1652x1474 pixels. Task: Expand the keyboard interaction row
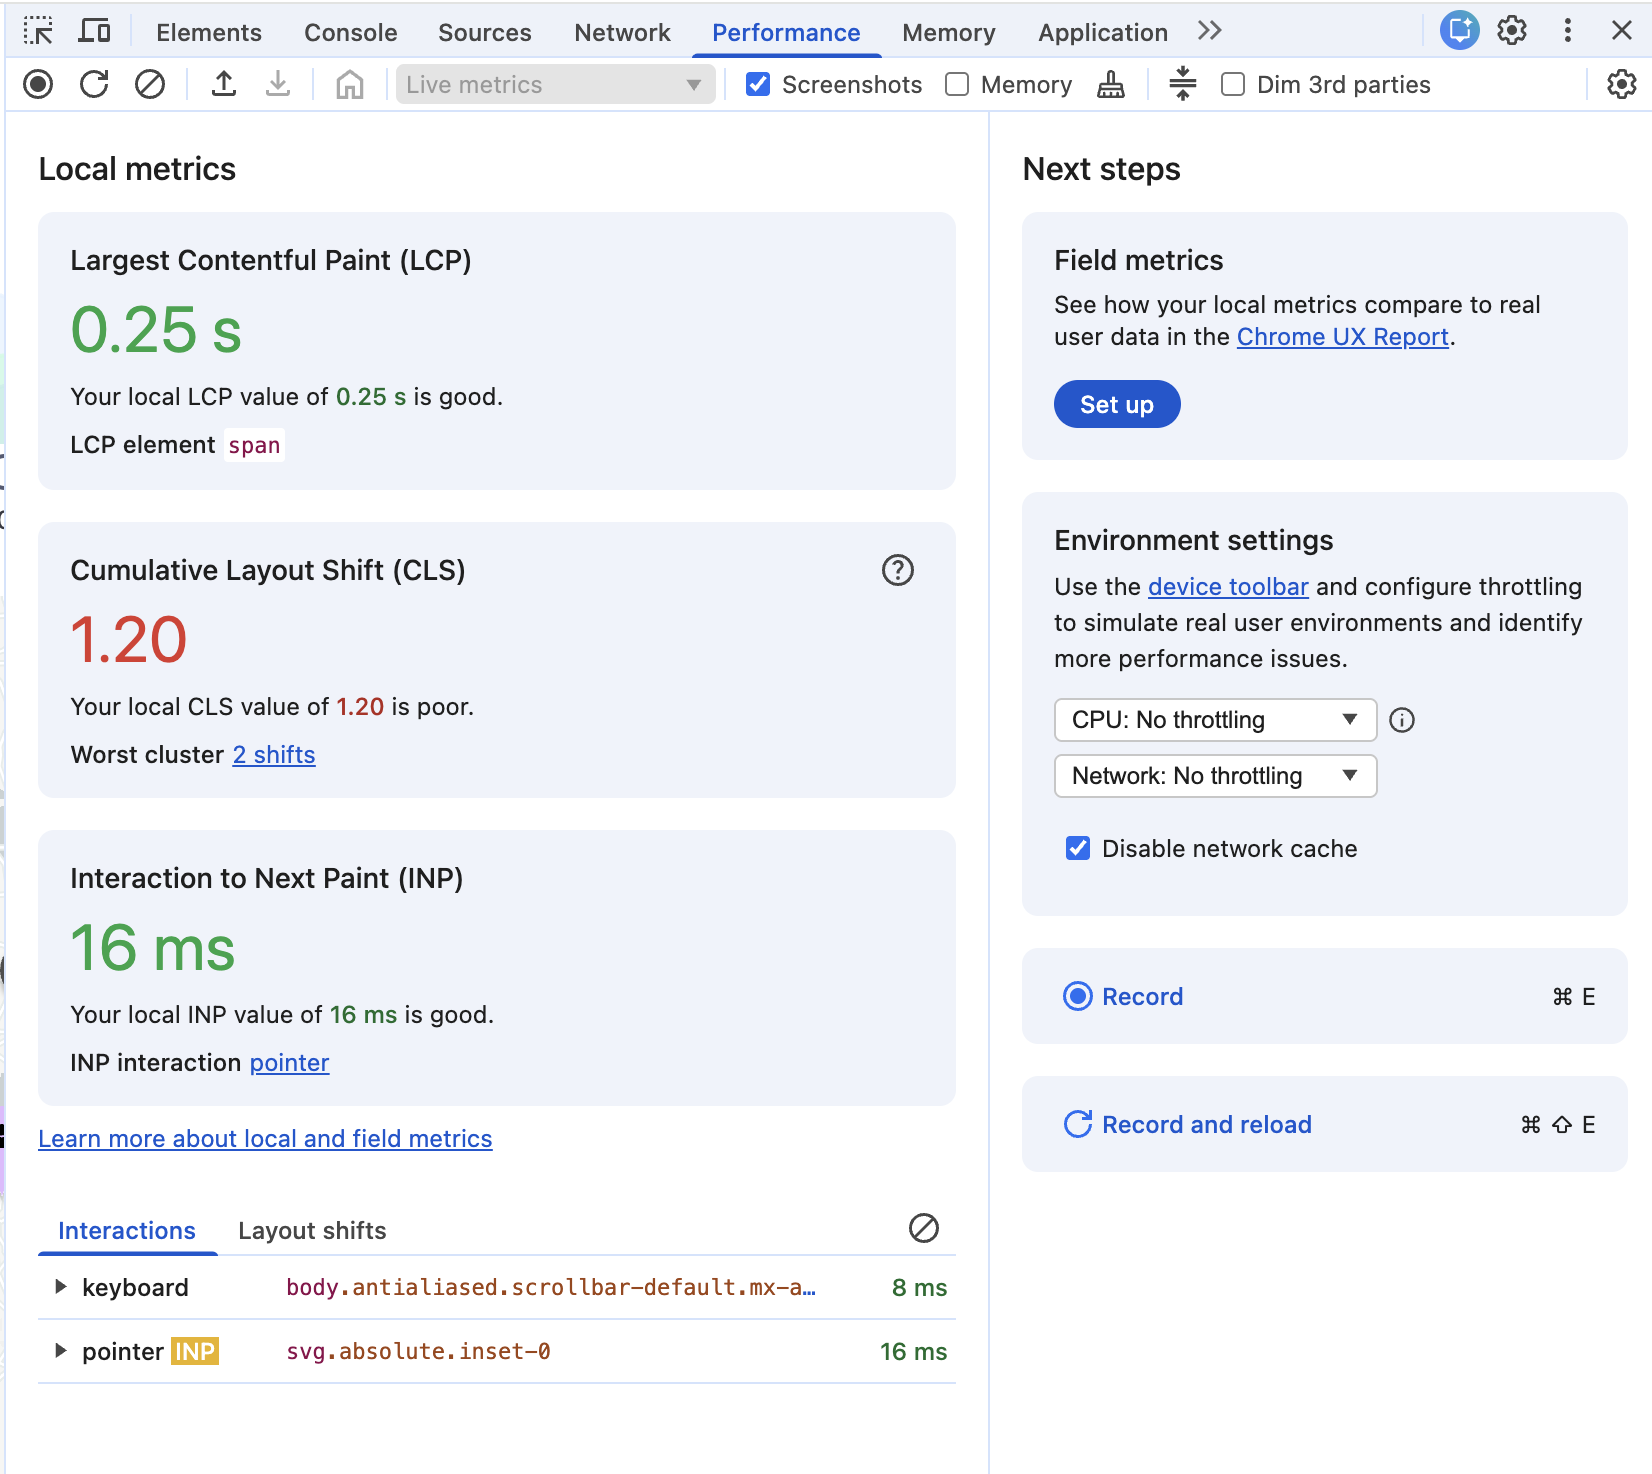tap(61, 1287)
